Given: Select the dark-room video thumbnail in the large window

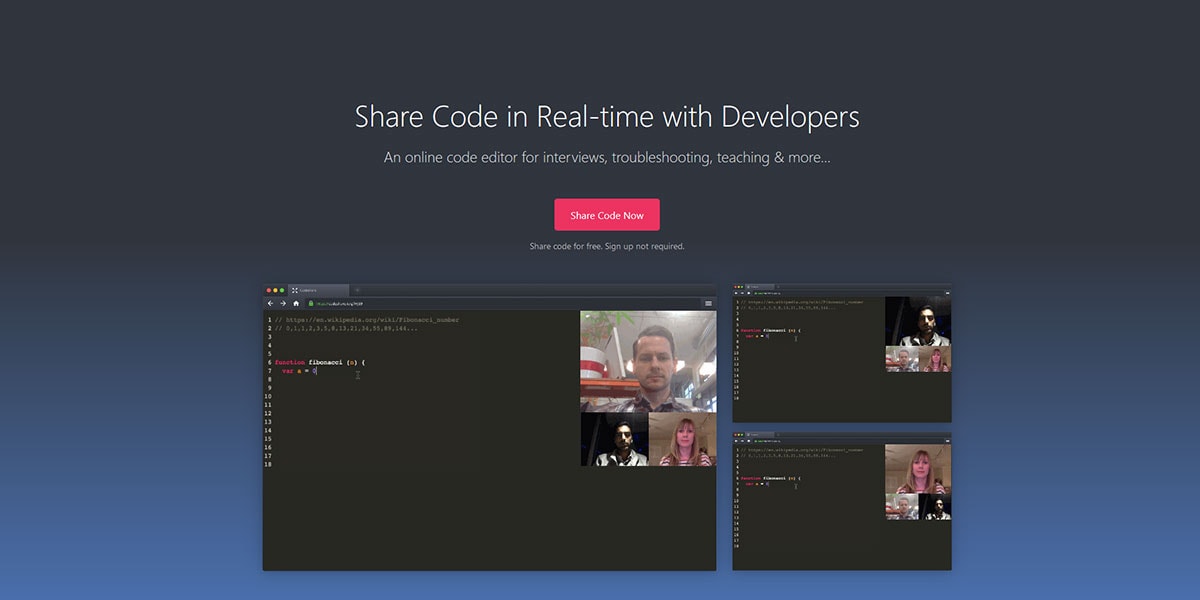Looking at the screenshot, I should [614, 439].
